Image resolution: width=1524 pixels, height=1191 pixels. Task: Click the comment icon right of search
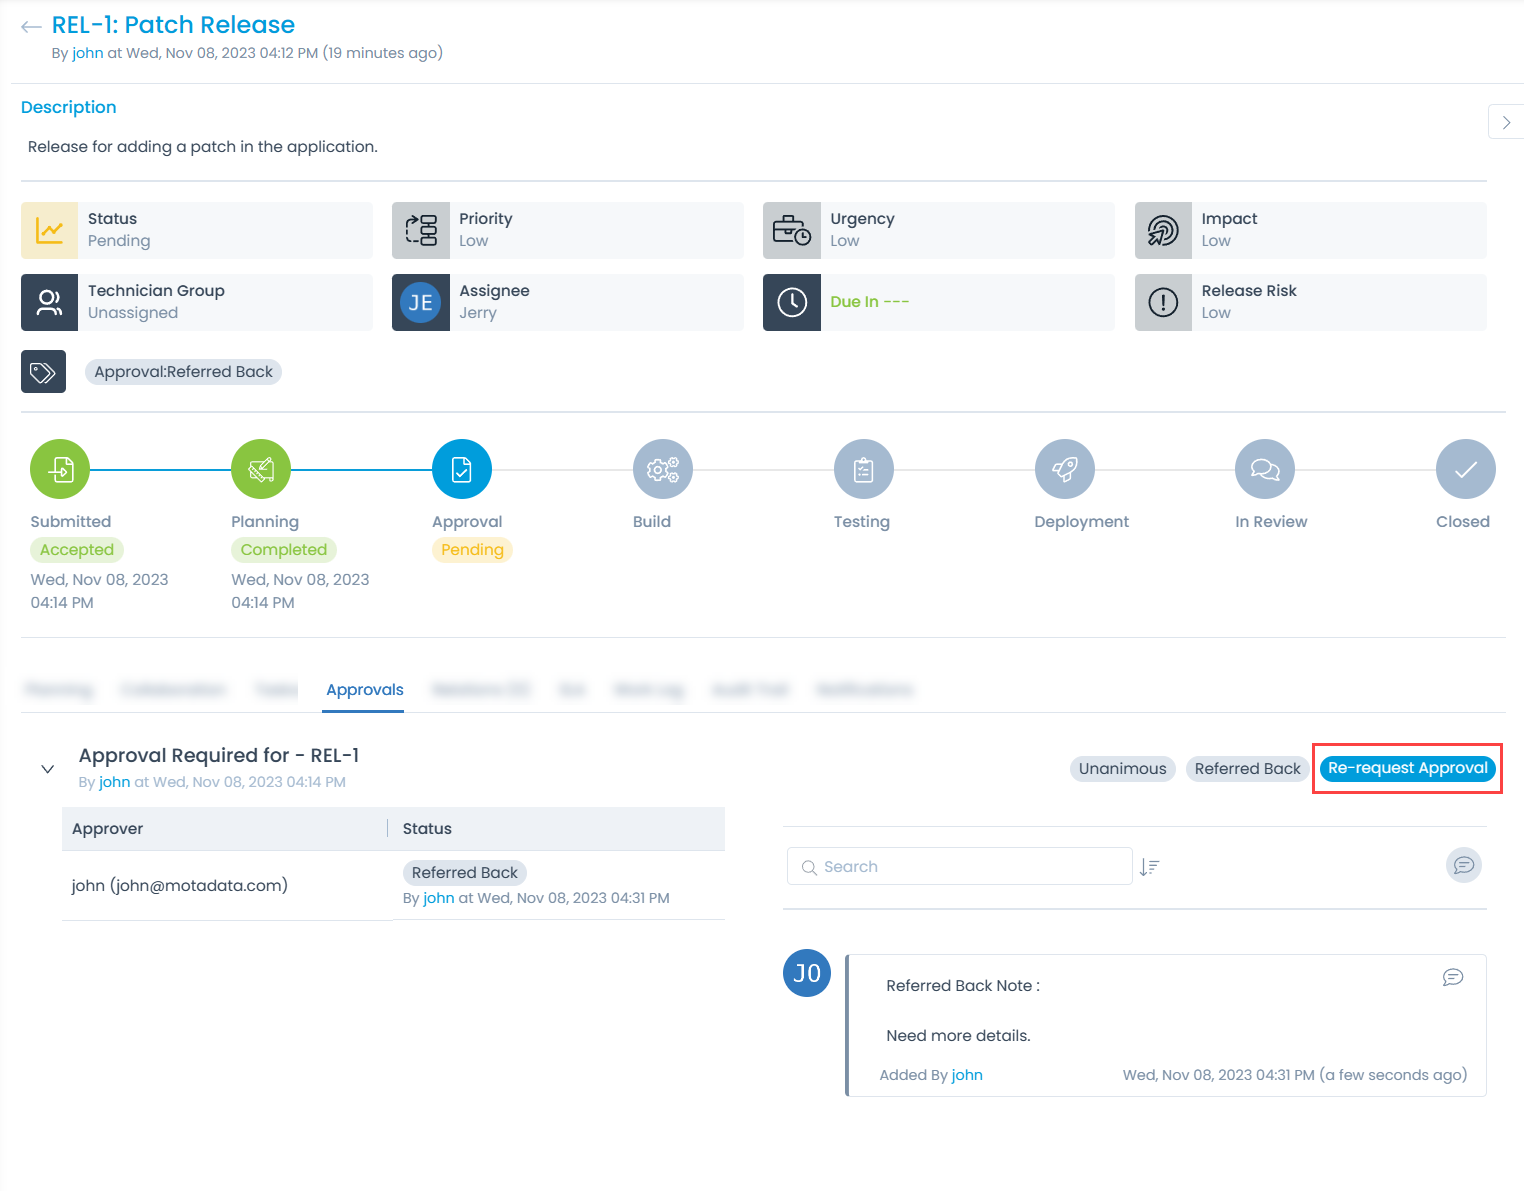pyautogui.click(x=1464, y=865)
